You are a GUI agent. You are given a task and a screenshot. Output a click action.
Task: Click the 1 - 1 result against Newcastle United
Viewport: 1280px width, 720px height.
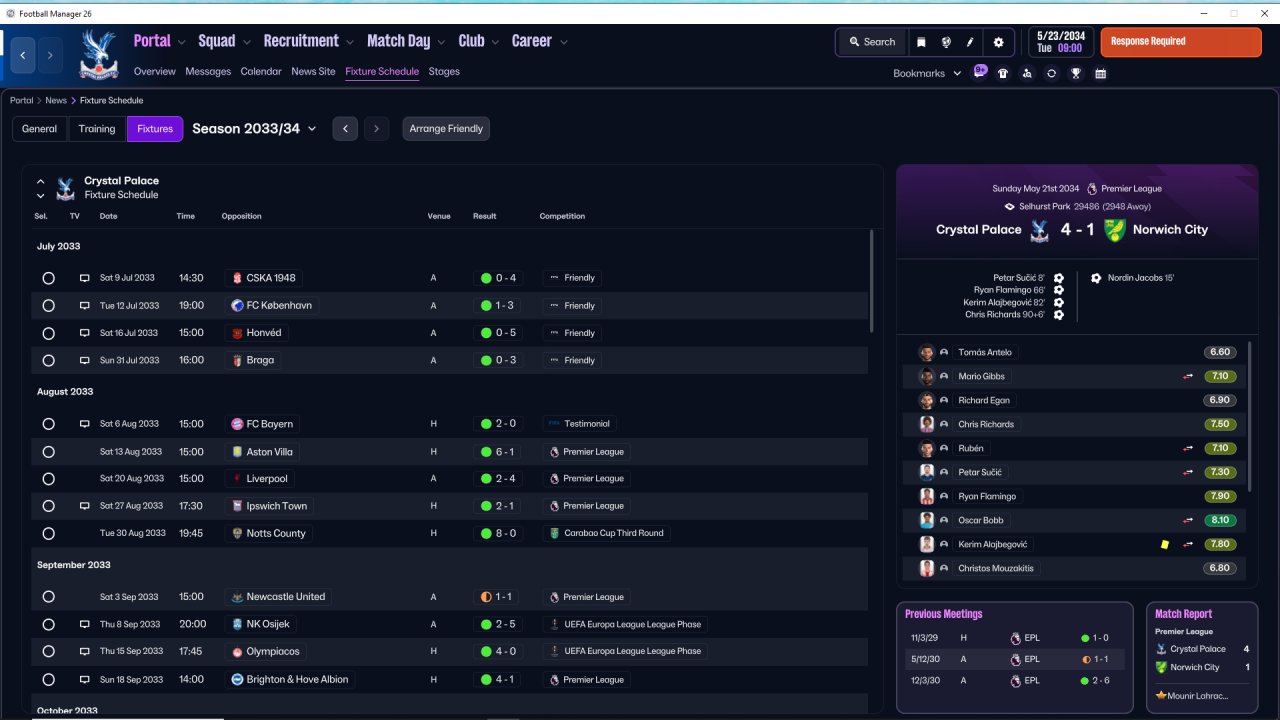pos(496,597)
